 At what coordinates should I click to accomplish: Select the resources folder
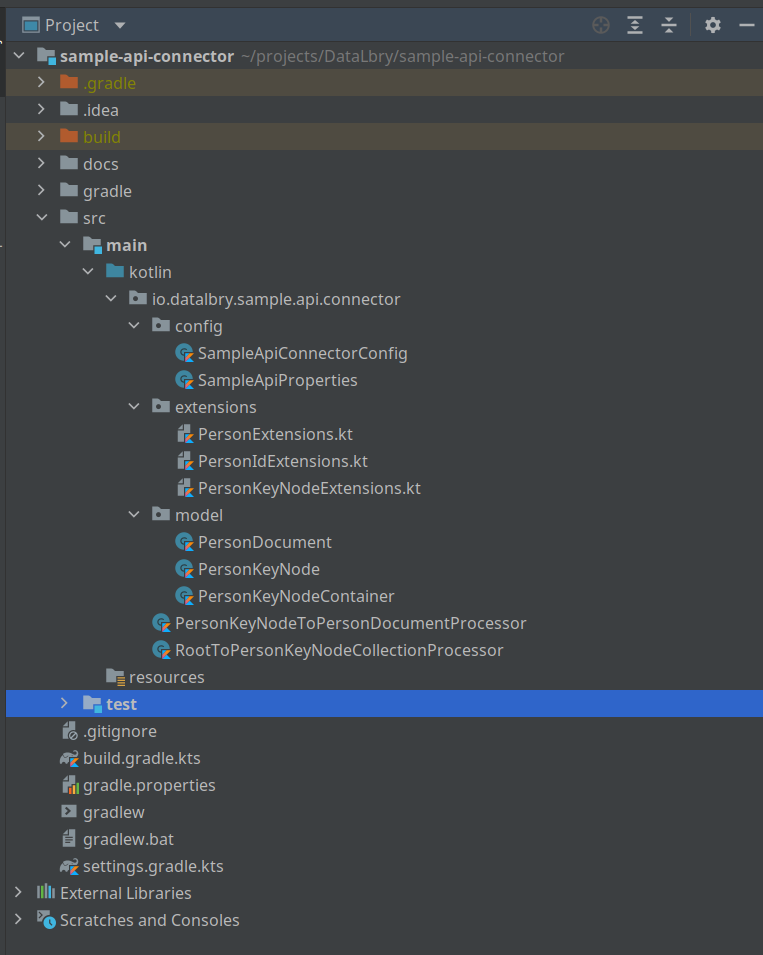click(166, 677)
